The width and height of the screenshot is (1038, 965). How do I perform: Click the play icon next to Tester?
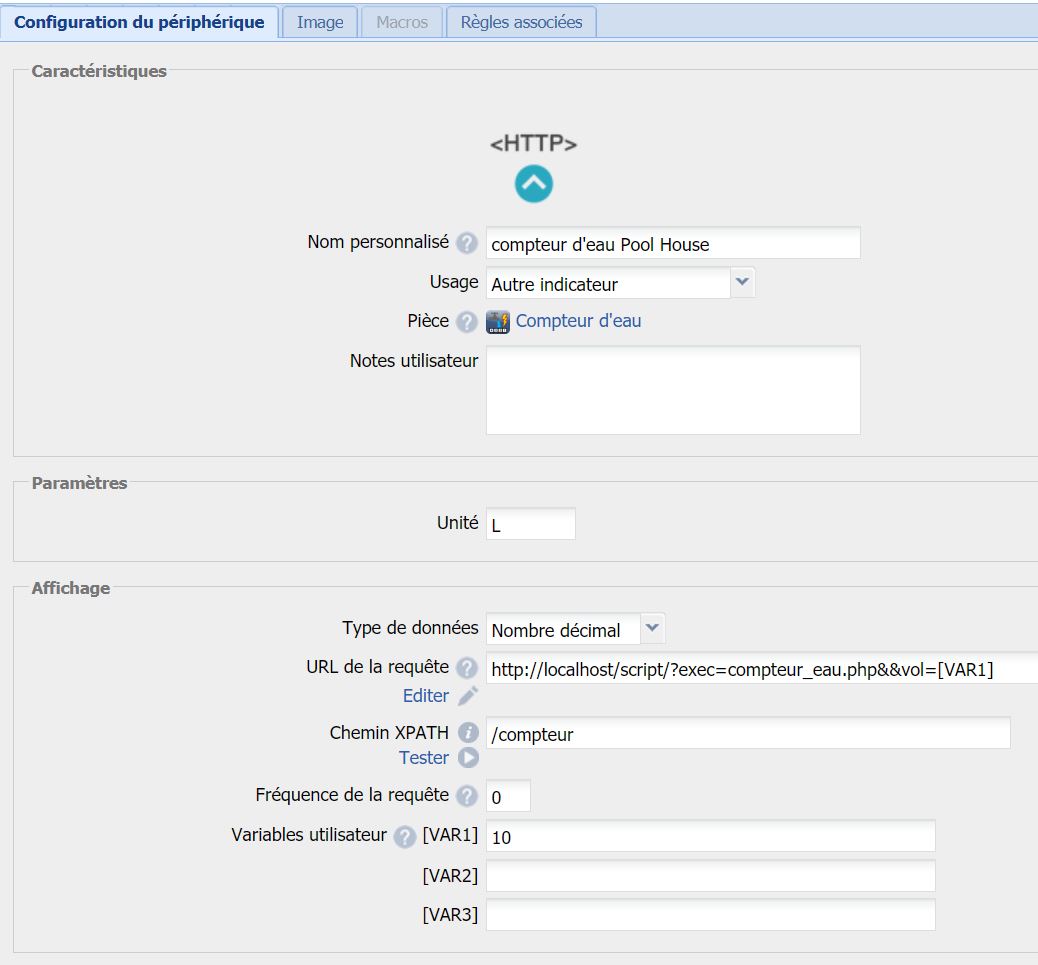point(468,758)
